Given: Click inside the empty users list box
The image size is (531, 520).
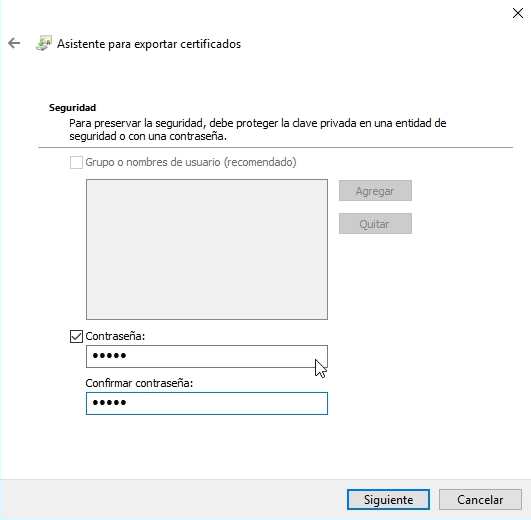Looking at the screenshot, I should click(207, 250).
